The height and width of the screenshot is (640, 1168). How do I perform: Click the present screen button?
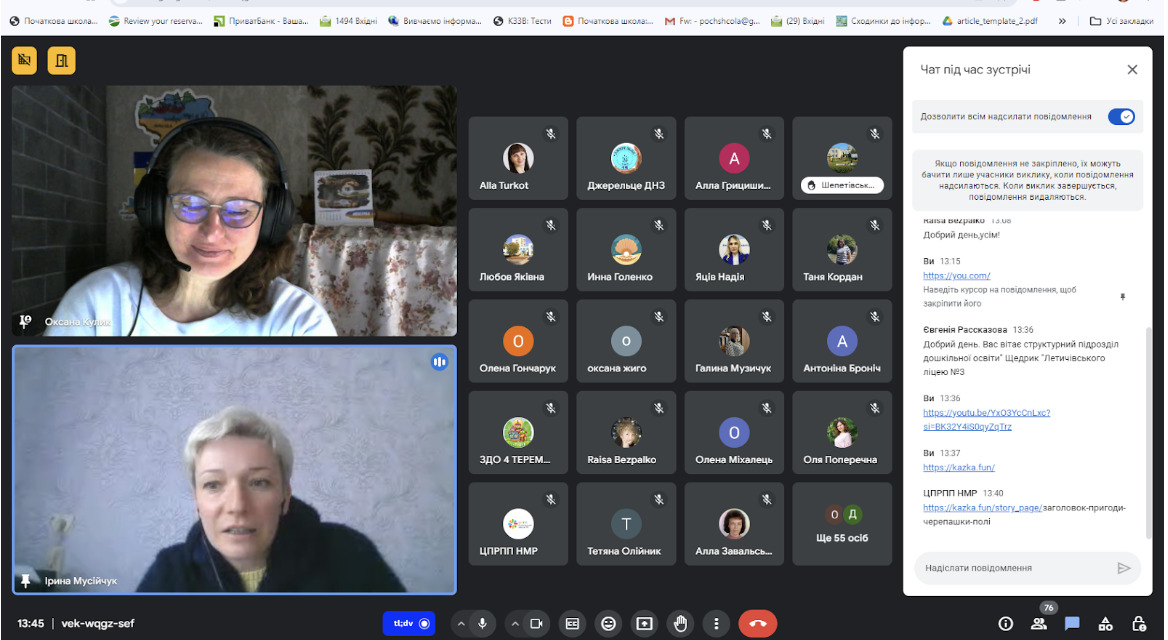pyautogui.click(x=644, y=624)
